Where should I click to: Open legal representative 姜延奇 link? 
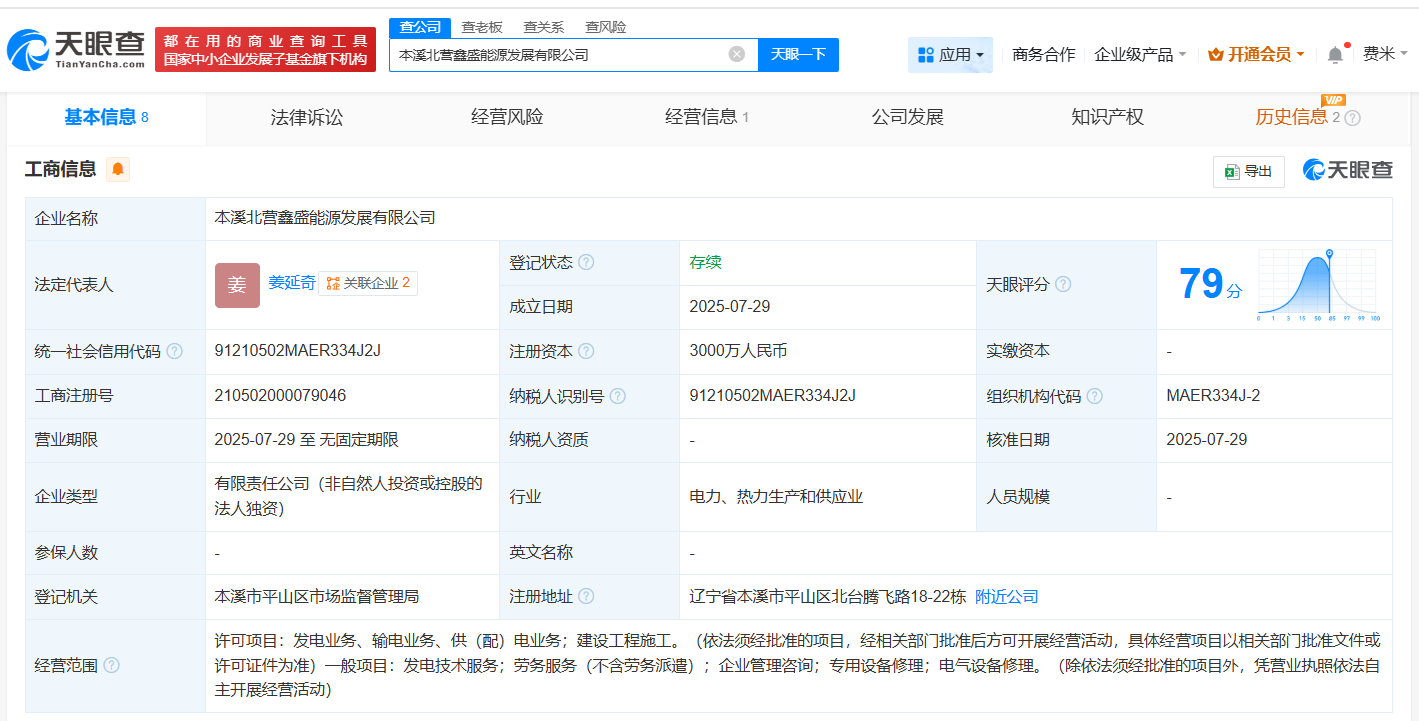pos(291,283)
